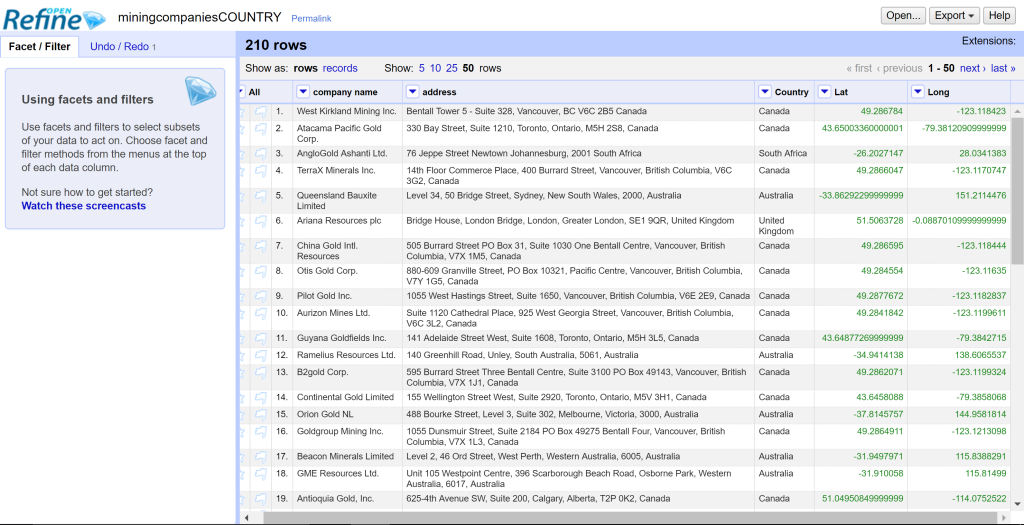
Task: Click the previous page link
Action: coord(899,68)
